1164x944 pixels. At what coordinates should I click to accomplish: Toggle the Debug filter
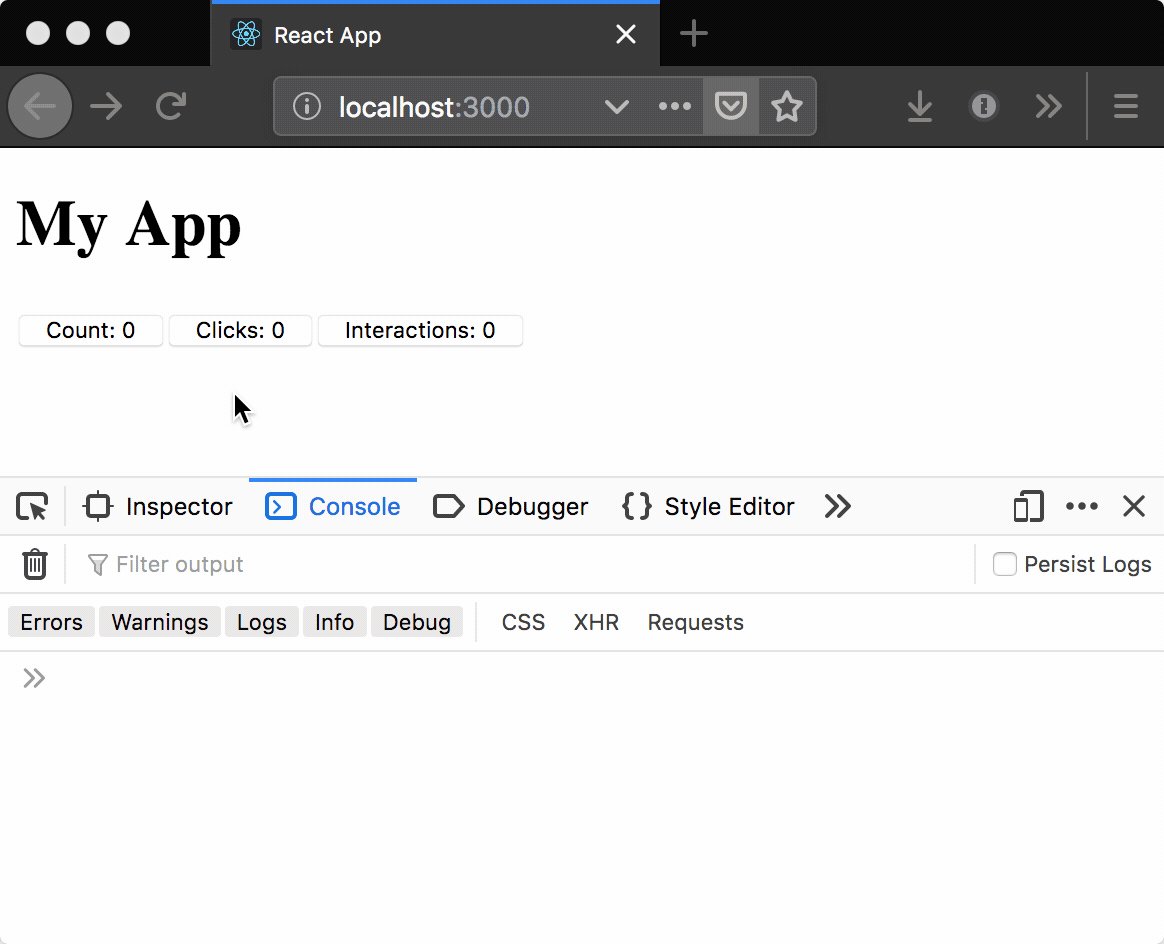(x=416, y=622)
